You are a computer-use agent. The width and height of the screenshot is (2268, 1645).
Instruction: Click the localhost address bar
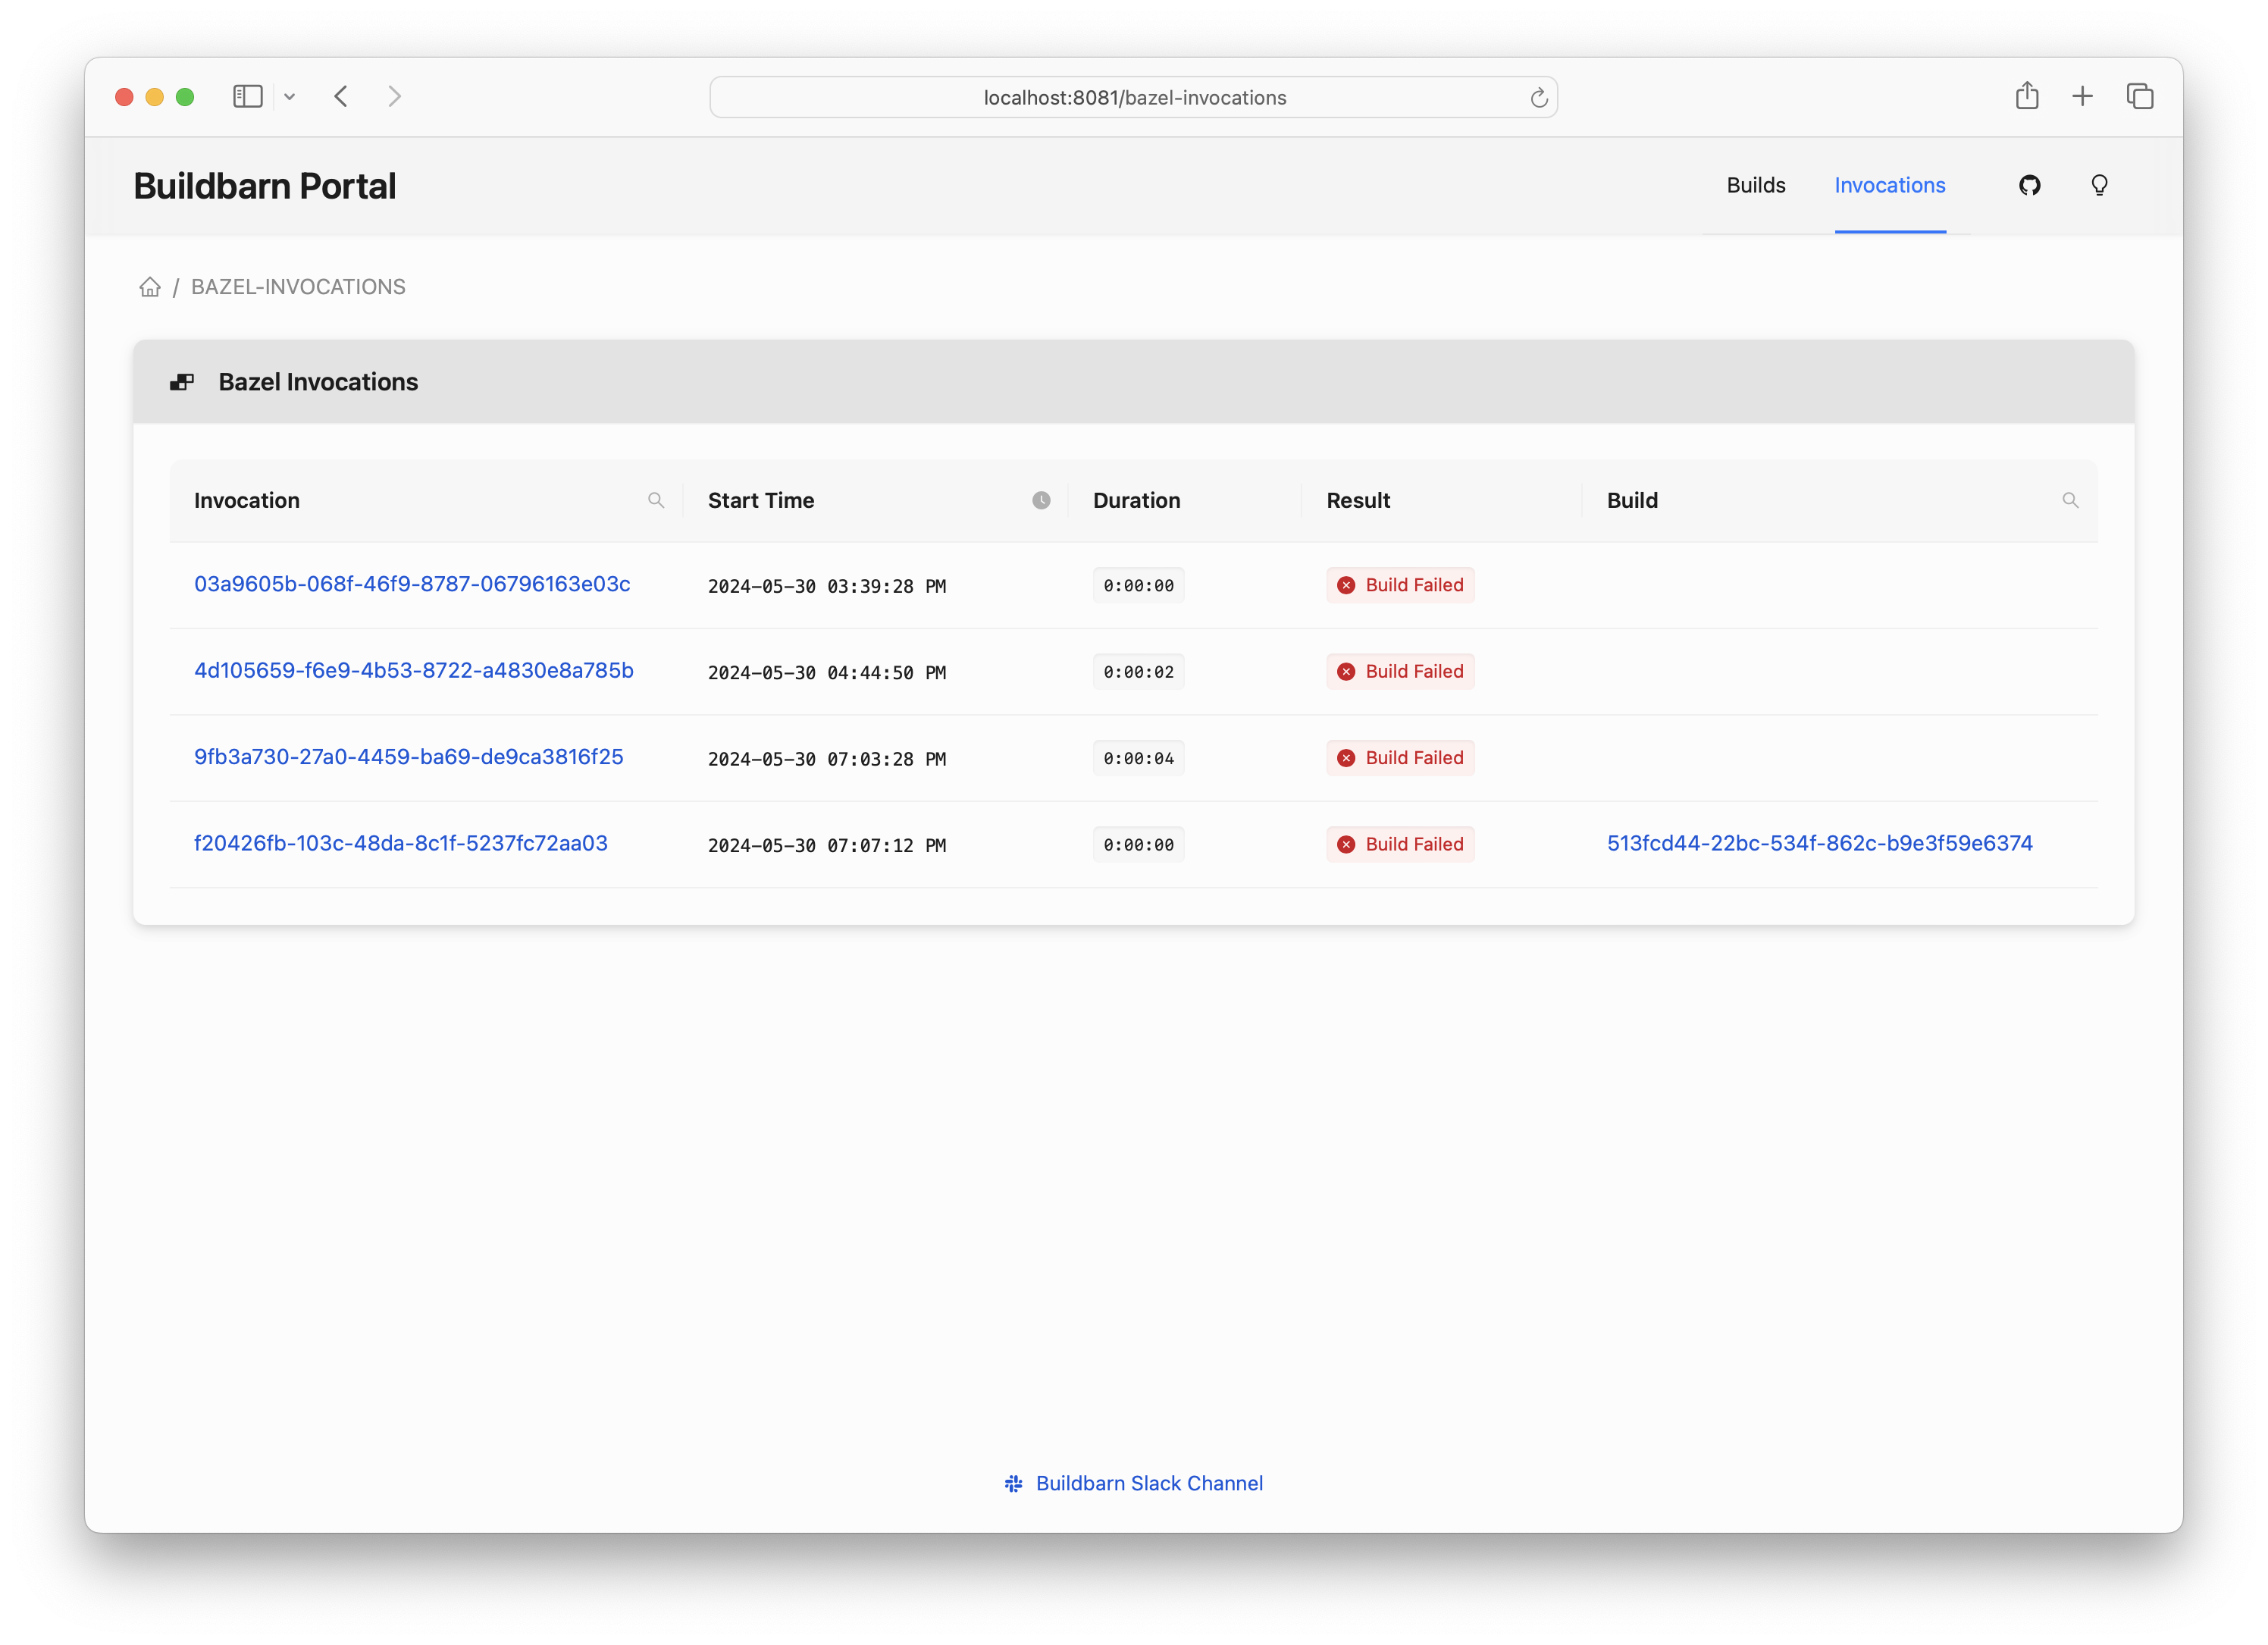(1134, 98)
